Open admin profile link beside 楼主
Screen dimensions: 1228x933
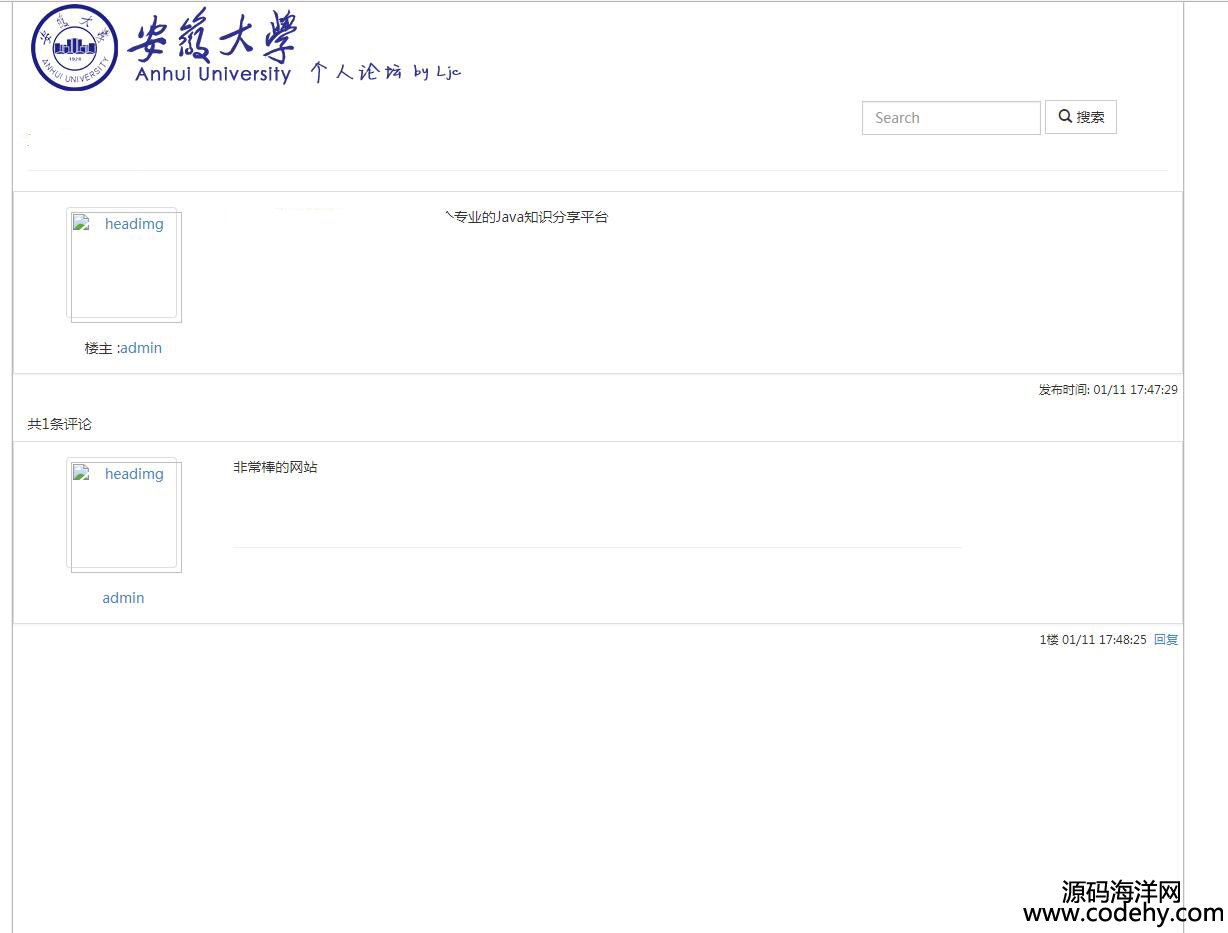(x=141, y=348)
